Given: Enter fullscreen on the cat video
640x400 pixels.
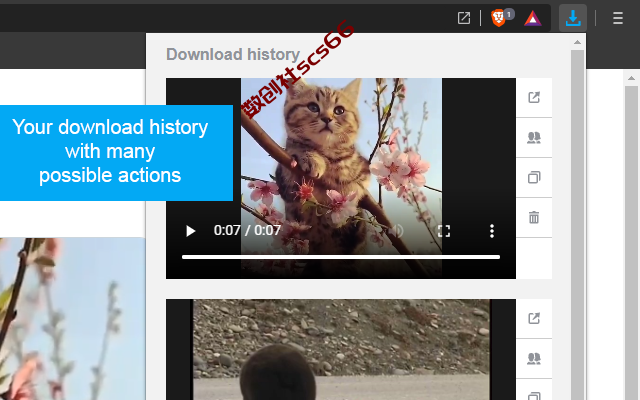Looking at the screenshot, I should point(444,231).
